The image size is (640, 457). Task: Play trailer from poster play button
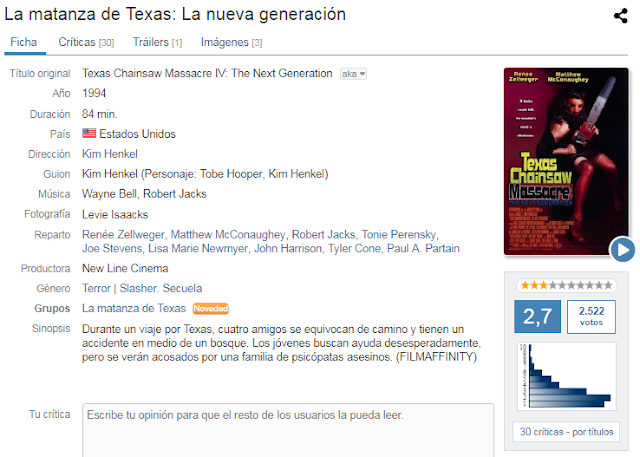point(623,250)
